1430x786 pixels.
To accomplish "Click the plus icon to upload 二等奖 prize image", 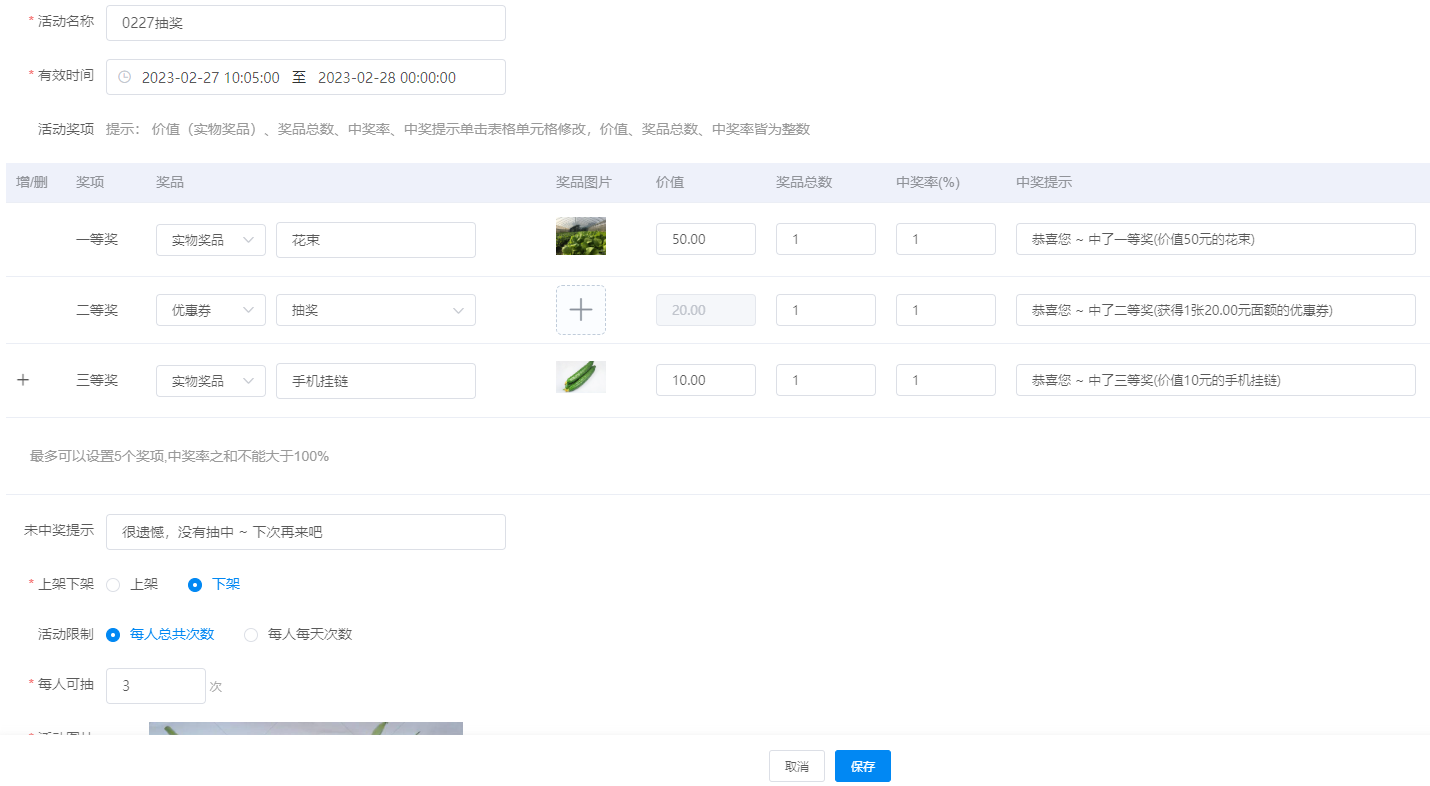I will click(580, 310).
